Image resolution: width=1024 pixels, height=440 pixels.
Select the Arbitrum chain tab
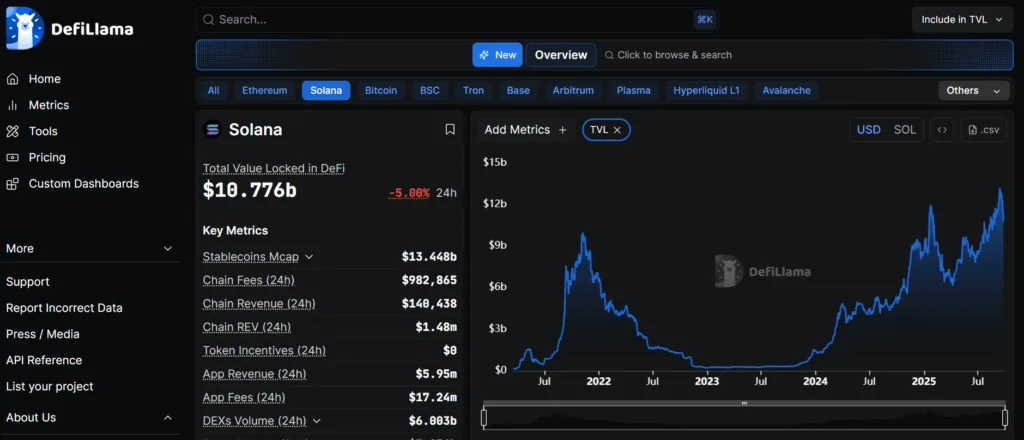(x=573, y=91)
